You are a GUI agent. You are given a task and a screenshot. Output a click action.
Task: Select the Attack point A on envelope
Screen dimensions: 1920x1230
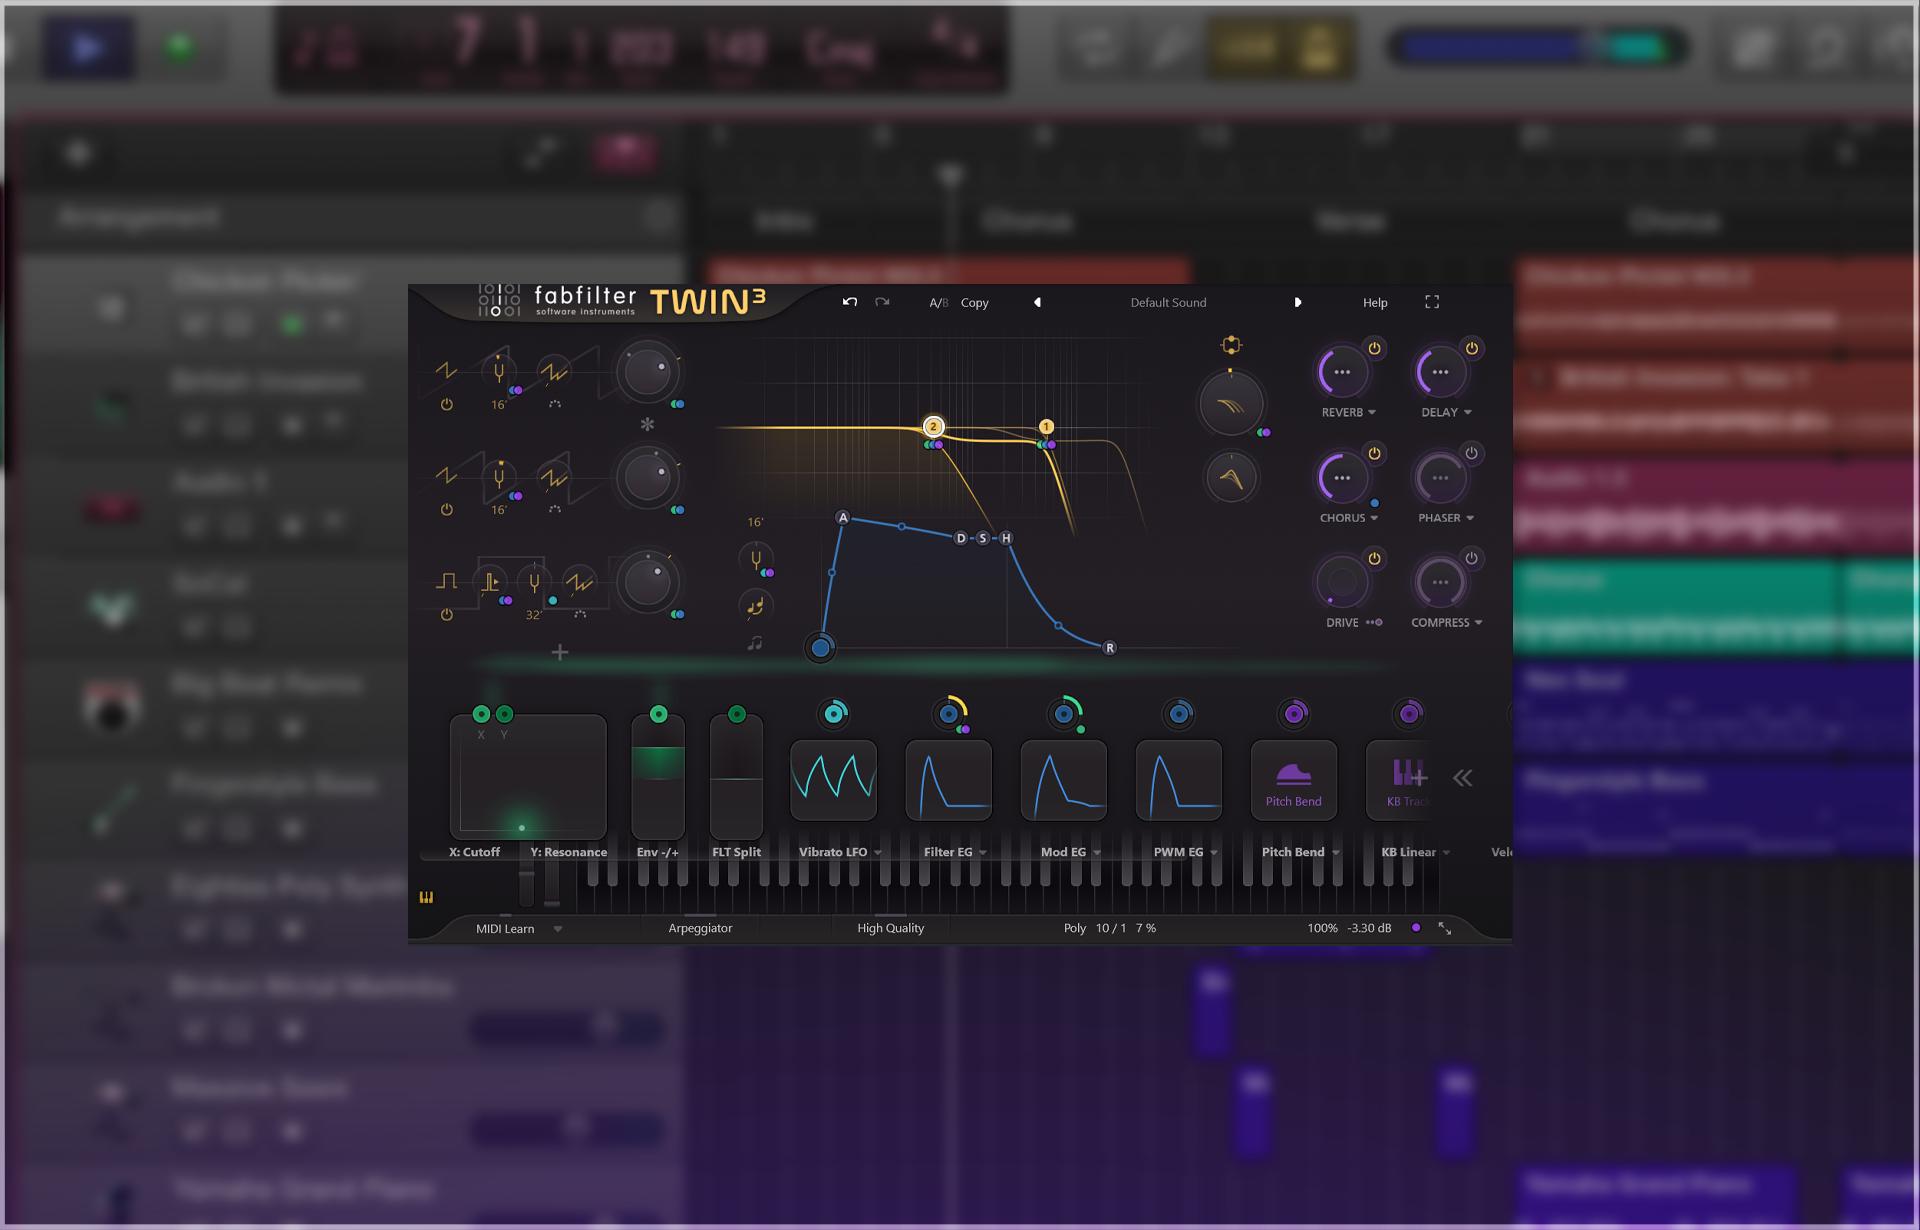[843, 518]
